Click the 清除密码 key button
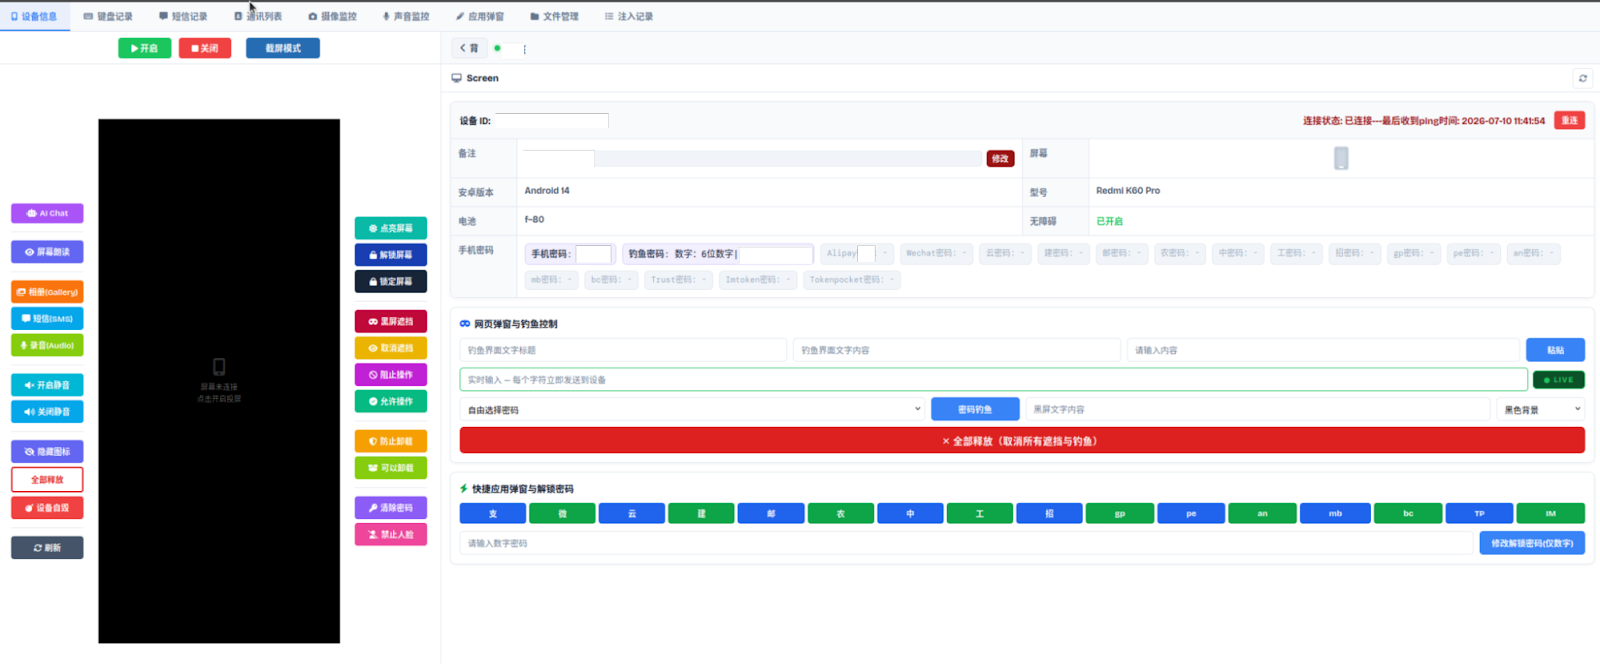Viewport: 1600px width, 664px height. (x=391, y=508)
